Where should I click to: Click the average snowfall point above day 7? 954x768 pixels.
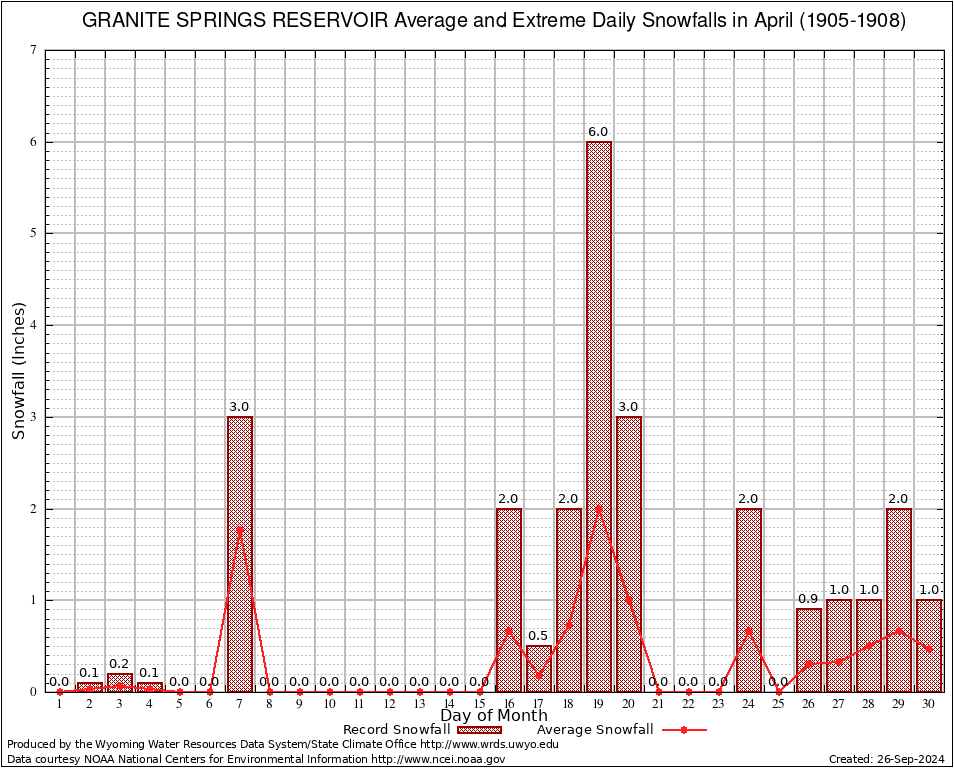(x=239, y=529)
